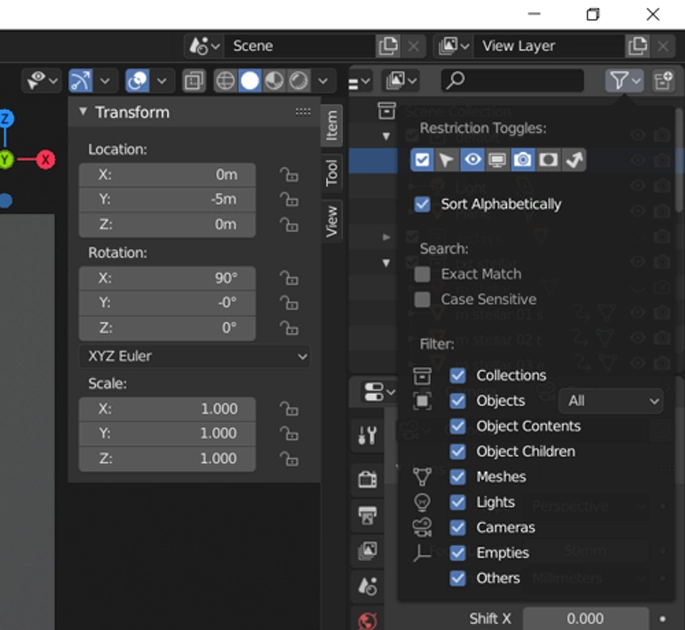Click the Outliner filter funnel button
Image resolution: width=685 pixels, height=630 pixels.
click(x=624, y=81)
